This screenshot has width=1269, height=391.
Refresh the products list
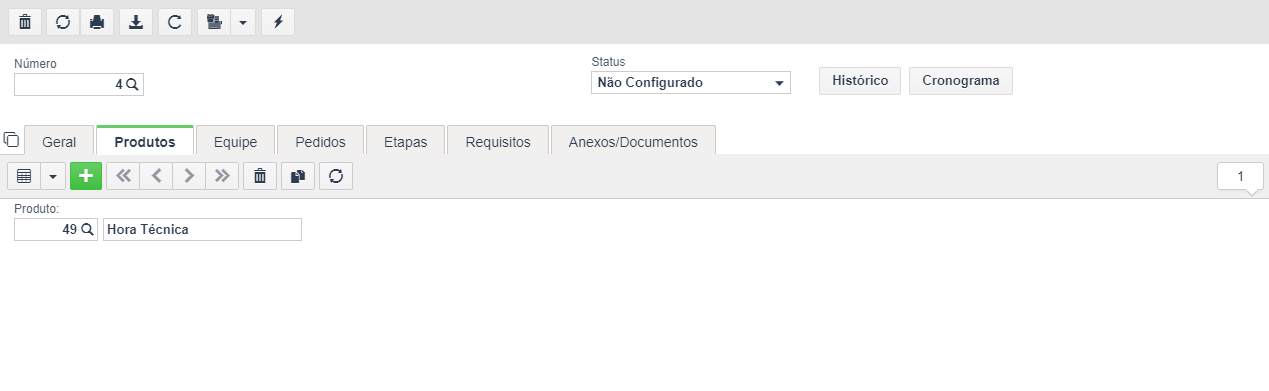336,176
